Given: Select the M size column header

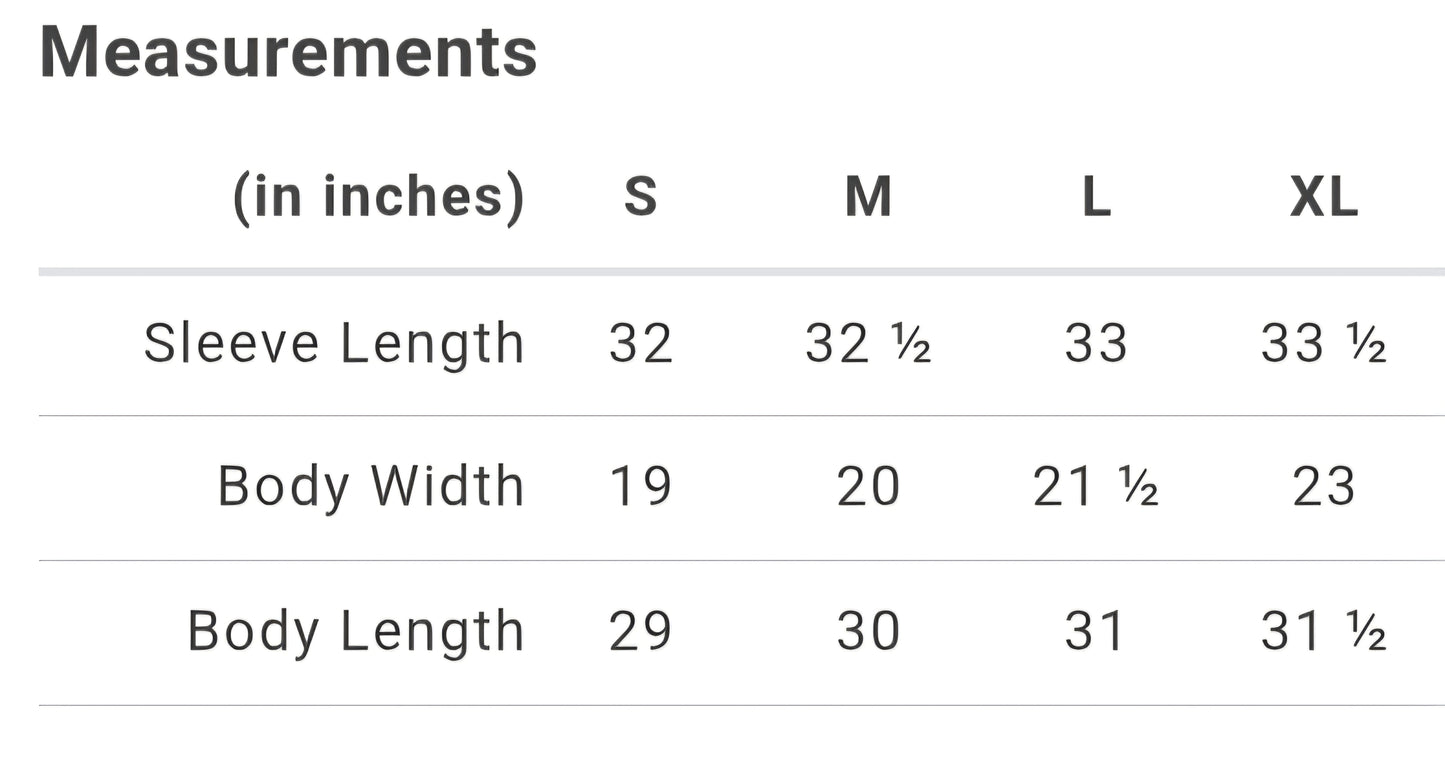Looking at the screenshot, I should pos(868,196).
